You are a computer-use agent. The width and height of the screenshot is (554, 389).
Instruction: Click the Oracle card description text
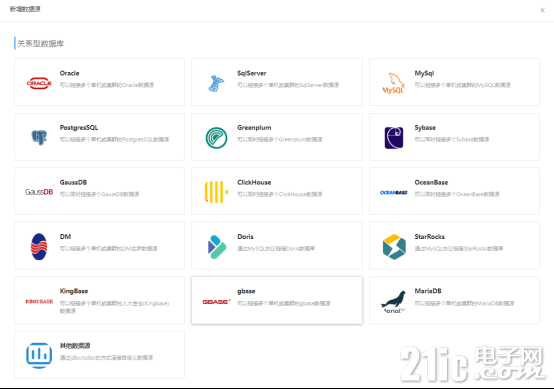tap(107, 85)
